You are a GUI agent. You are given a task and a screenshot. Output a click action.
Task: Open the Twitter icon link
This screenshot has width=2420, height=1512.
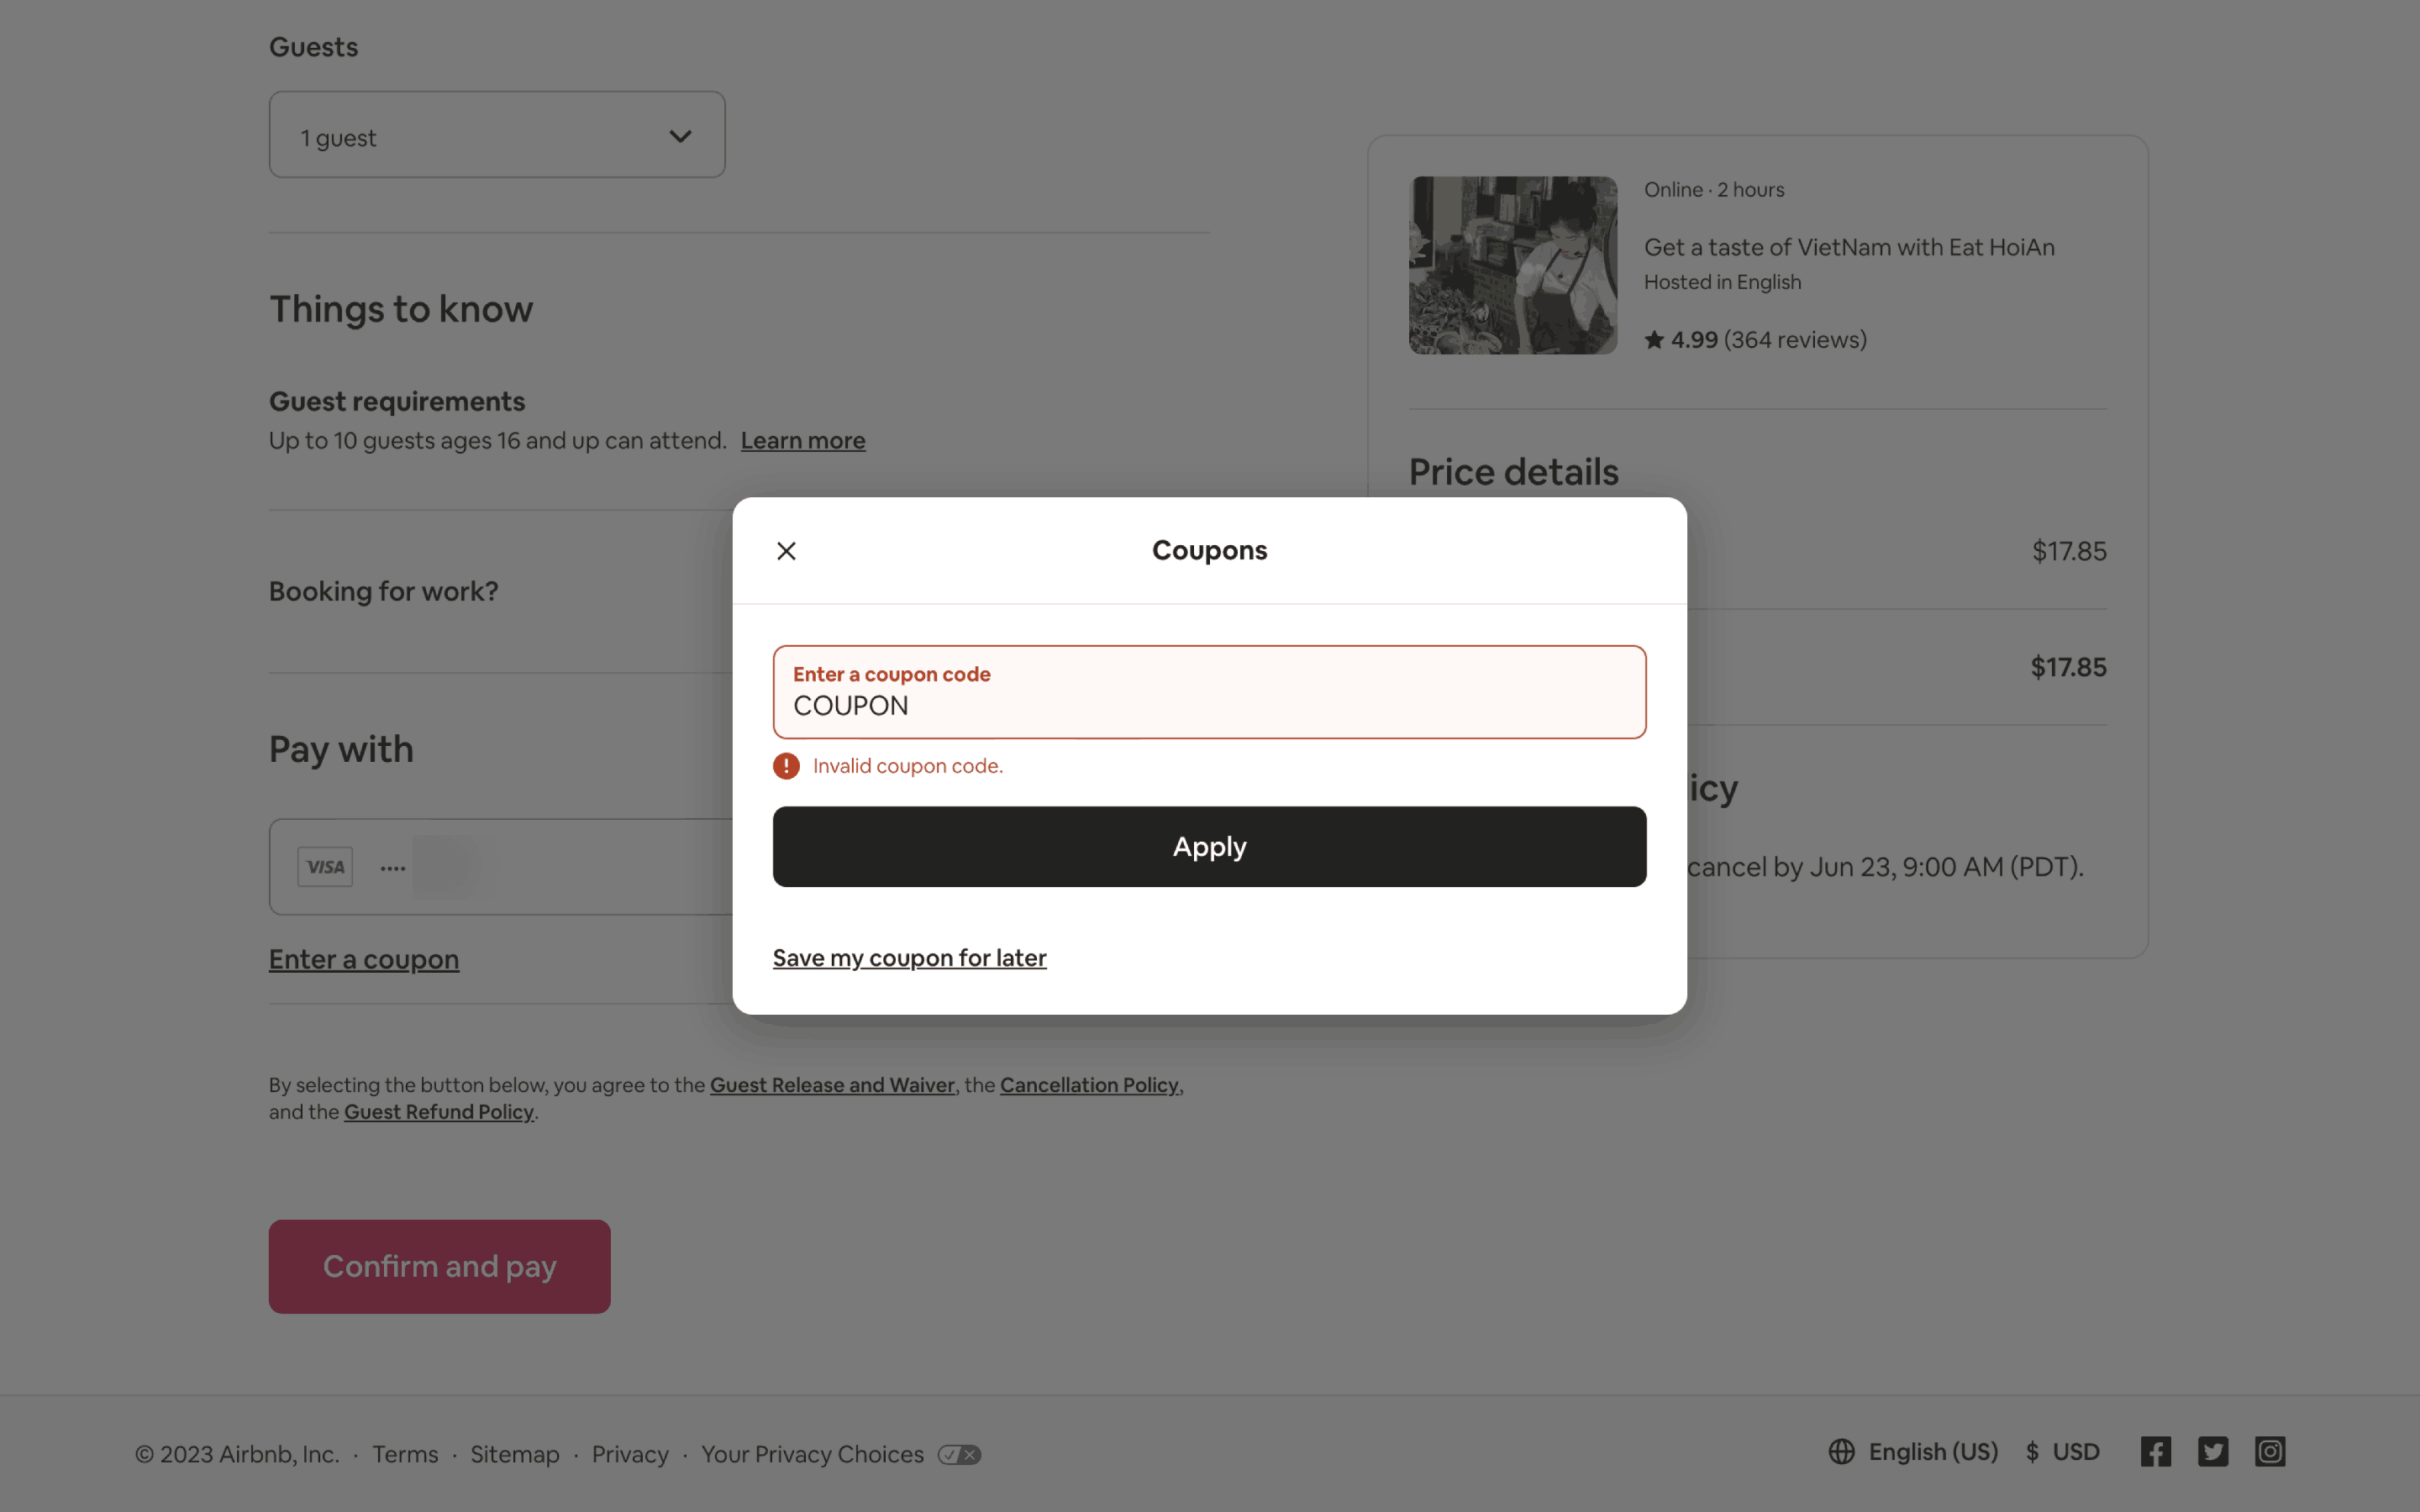[x=2212, y=1452]
